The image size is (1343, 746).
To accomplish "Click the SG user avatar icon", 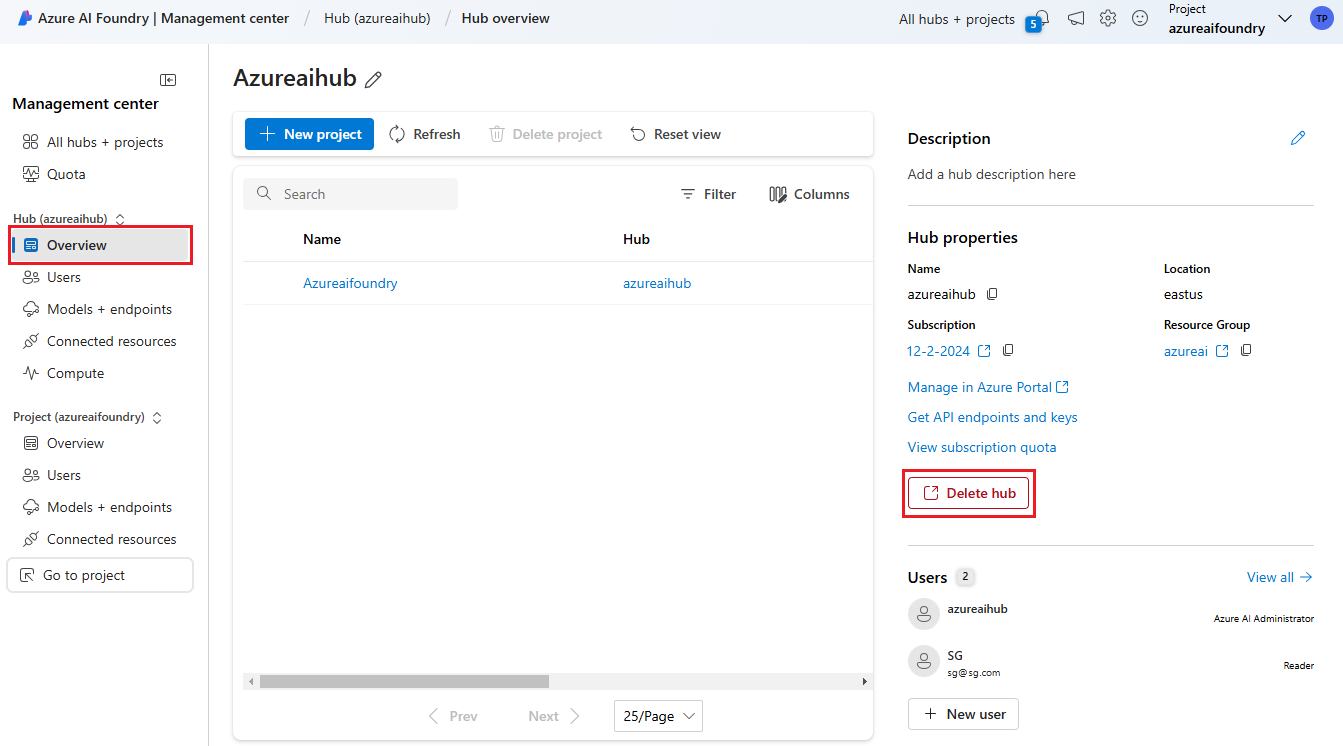I will click(x=924, y=661).
